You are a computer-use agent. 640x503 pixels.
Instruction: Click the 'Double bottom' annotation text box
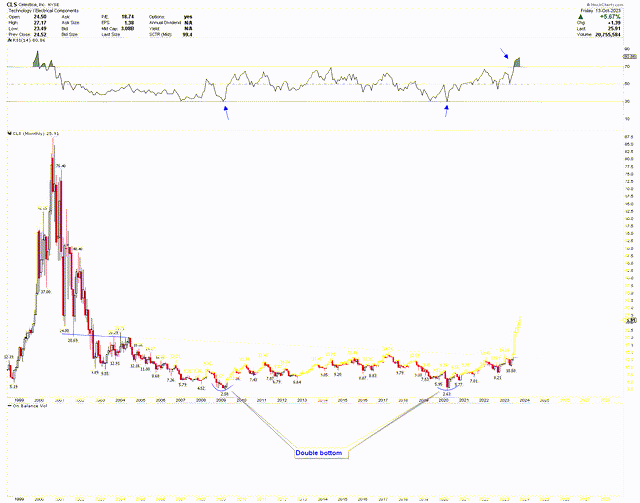(x=322, y=453)
